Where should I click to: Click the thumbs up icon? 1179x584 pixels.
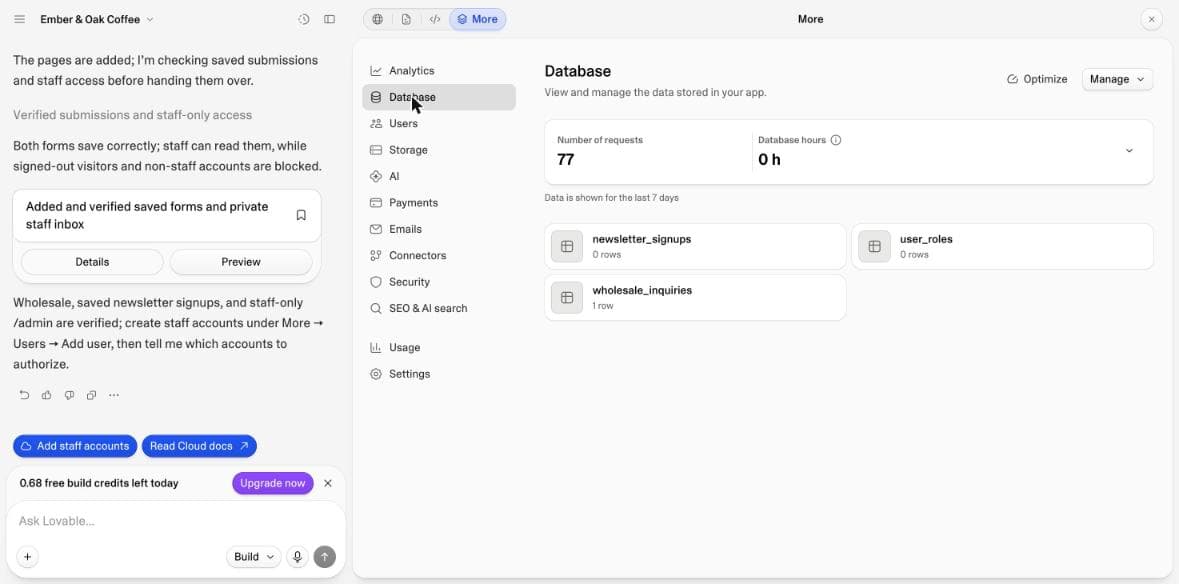point(47,395)
